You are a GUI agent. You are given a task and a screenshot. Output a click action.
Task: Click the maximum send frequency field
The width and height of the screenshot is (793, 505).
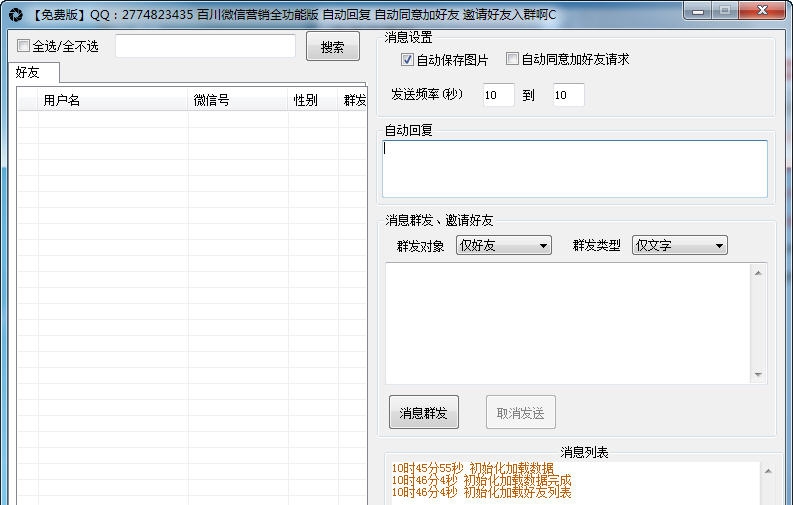click(x=568, y=95)
